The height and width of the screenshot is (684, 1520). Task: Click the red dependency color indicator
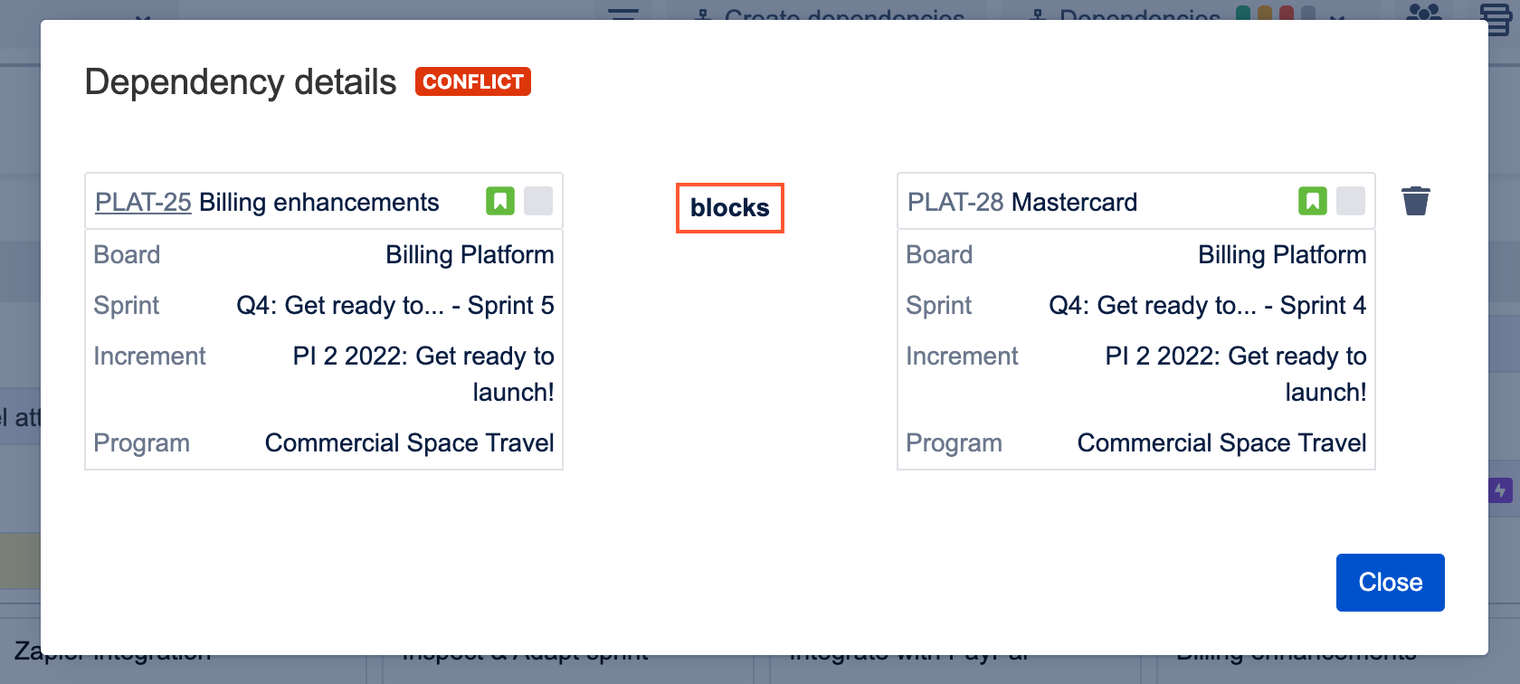[x=1287, y=14]
